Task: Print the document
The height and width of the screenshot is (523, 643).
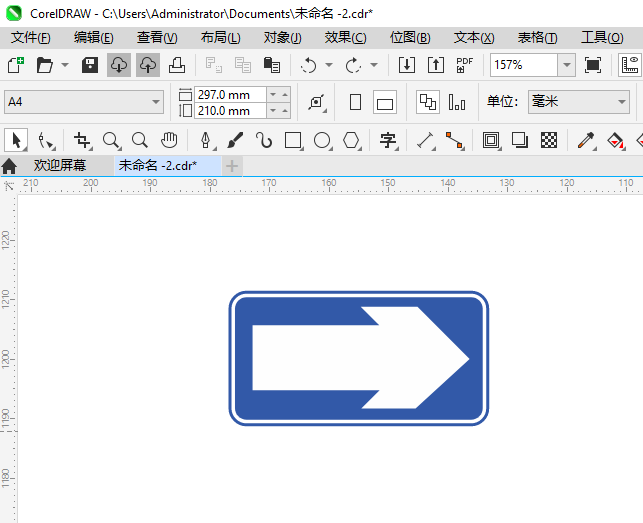Action: [177, 65]
